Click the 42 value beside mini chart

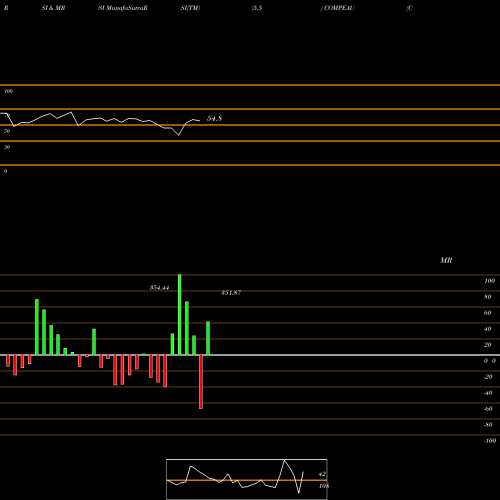click(322, 474)
